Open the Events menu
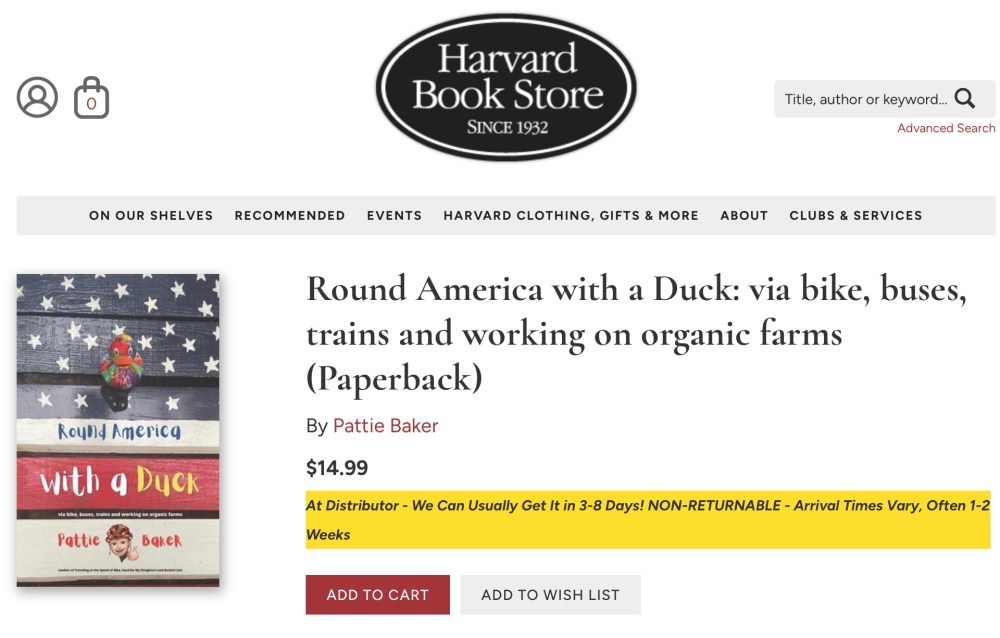The height and width of the screenshot is (638, 1000). pyautogui.click(x=394, y=215)
